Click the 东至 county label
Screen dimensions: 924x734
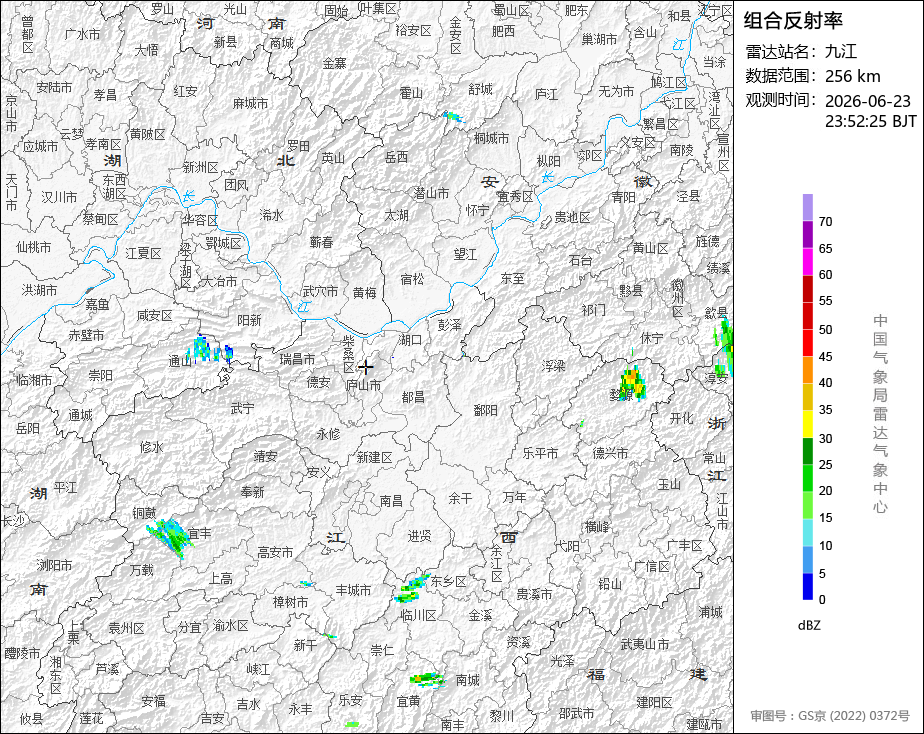pos(512,278)
